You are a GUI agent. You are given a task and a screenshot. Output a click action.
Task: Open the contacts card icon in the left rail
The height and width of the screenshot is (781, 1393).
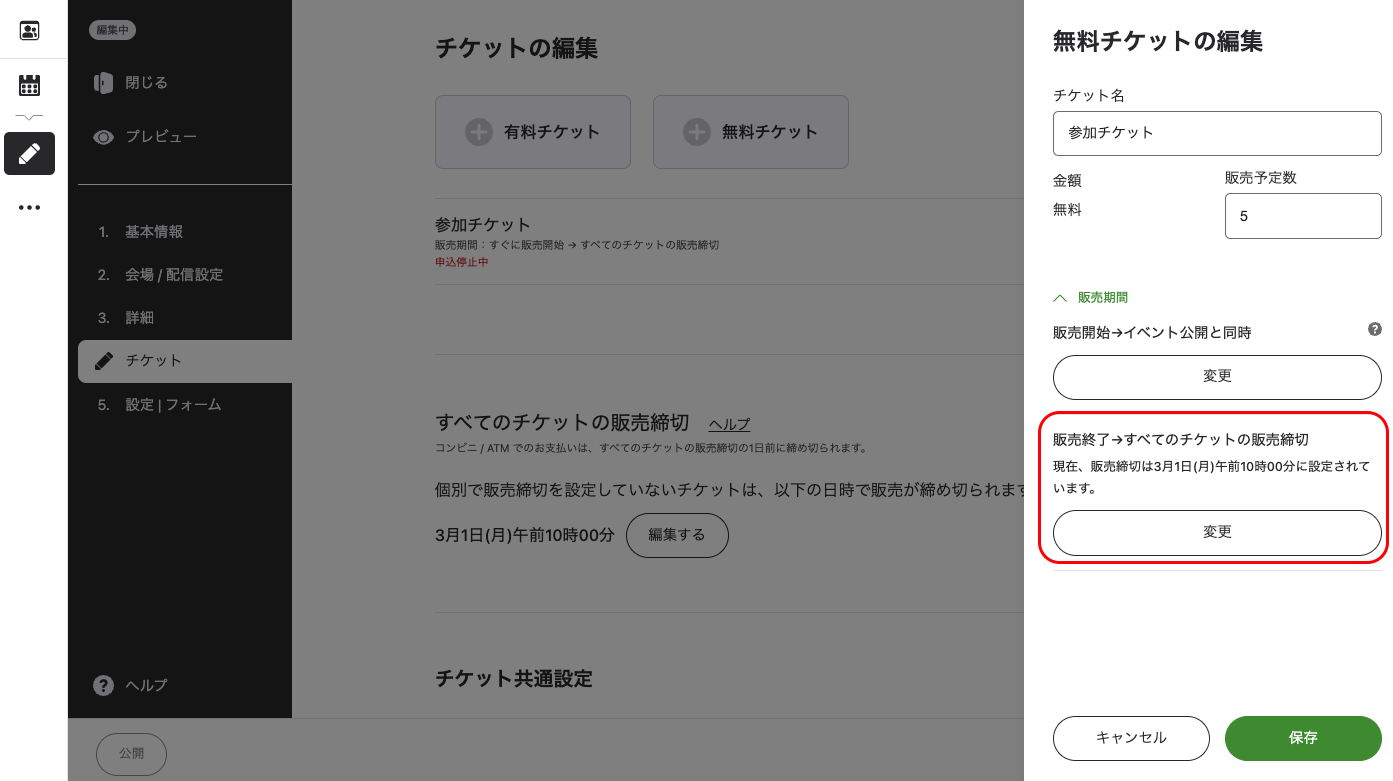tap(29, 30)
